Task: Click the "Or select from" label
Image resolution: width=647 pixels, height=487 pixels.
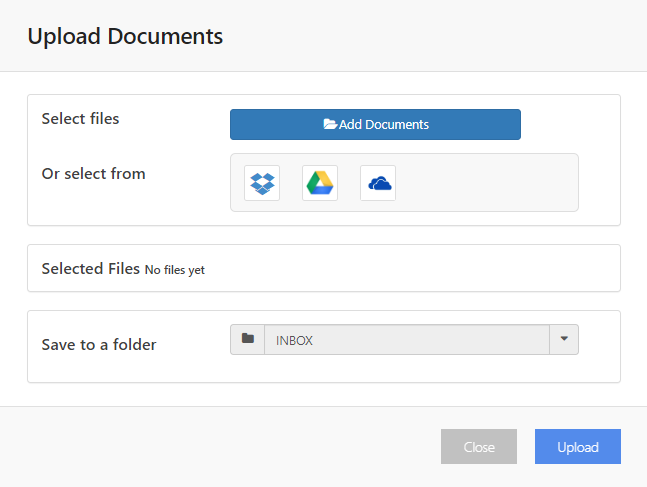Action: pos(94,174)
